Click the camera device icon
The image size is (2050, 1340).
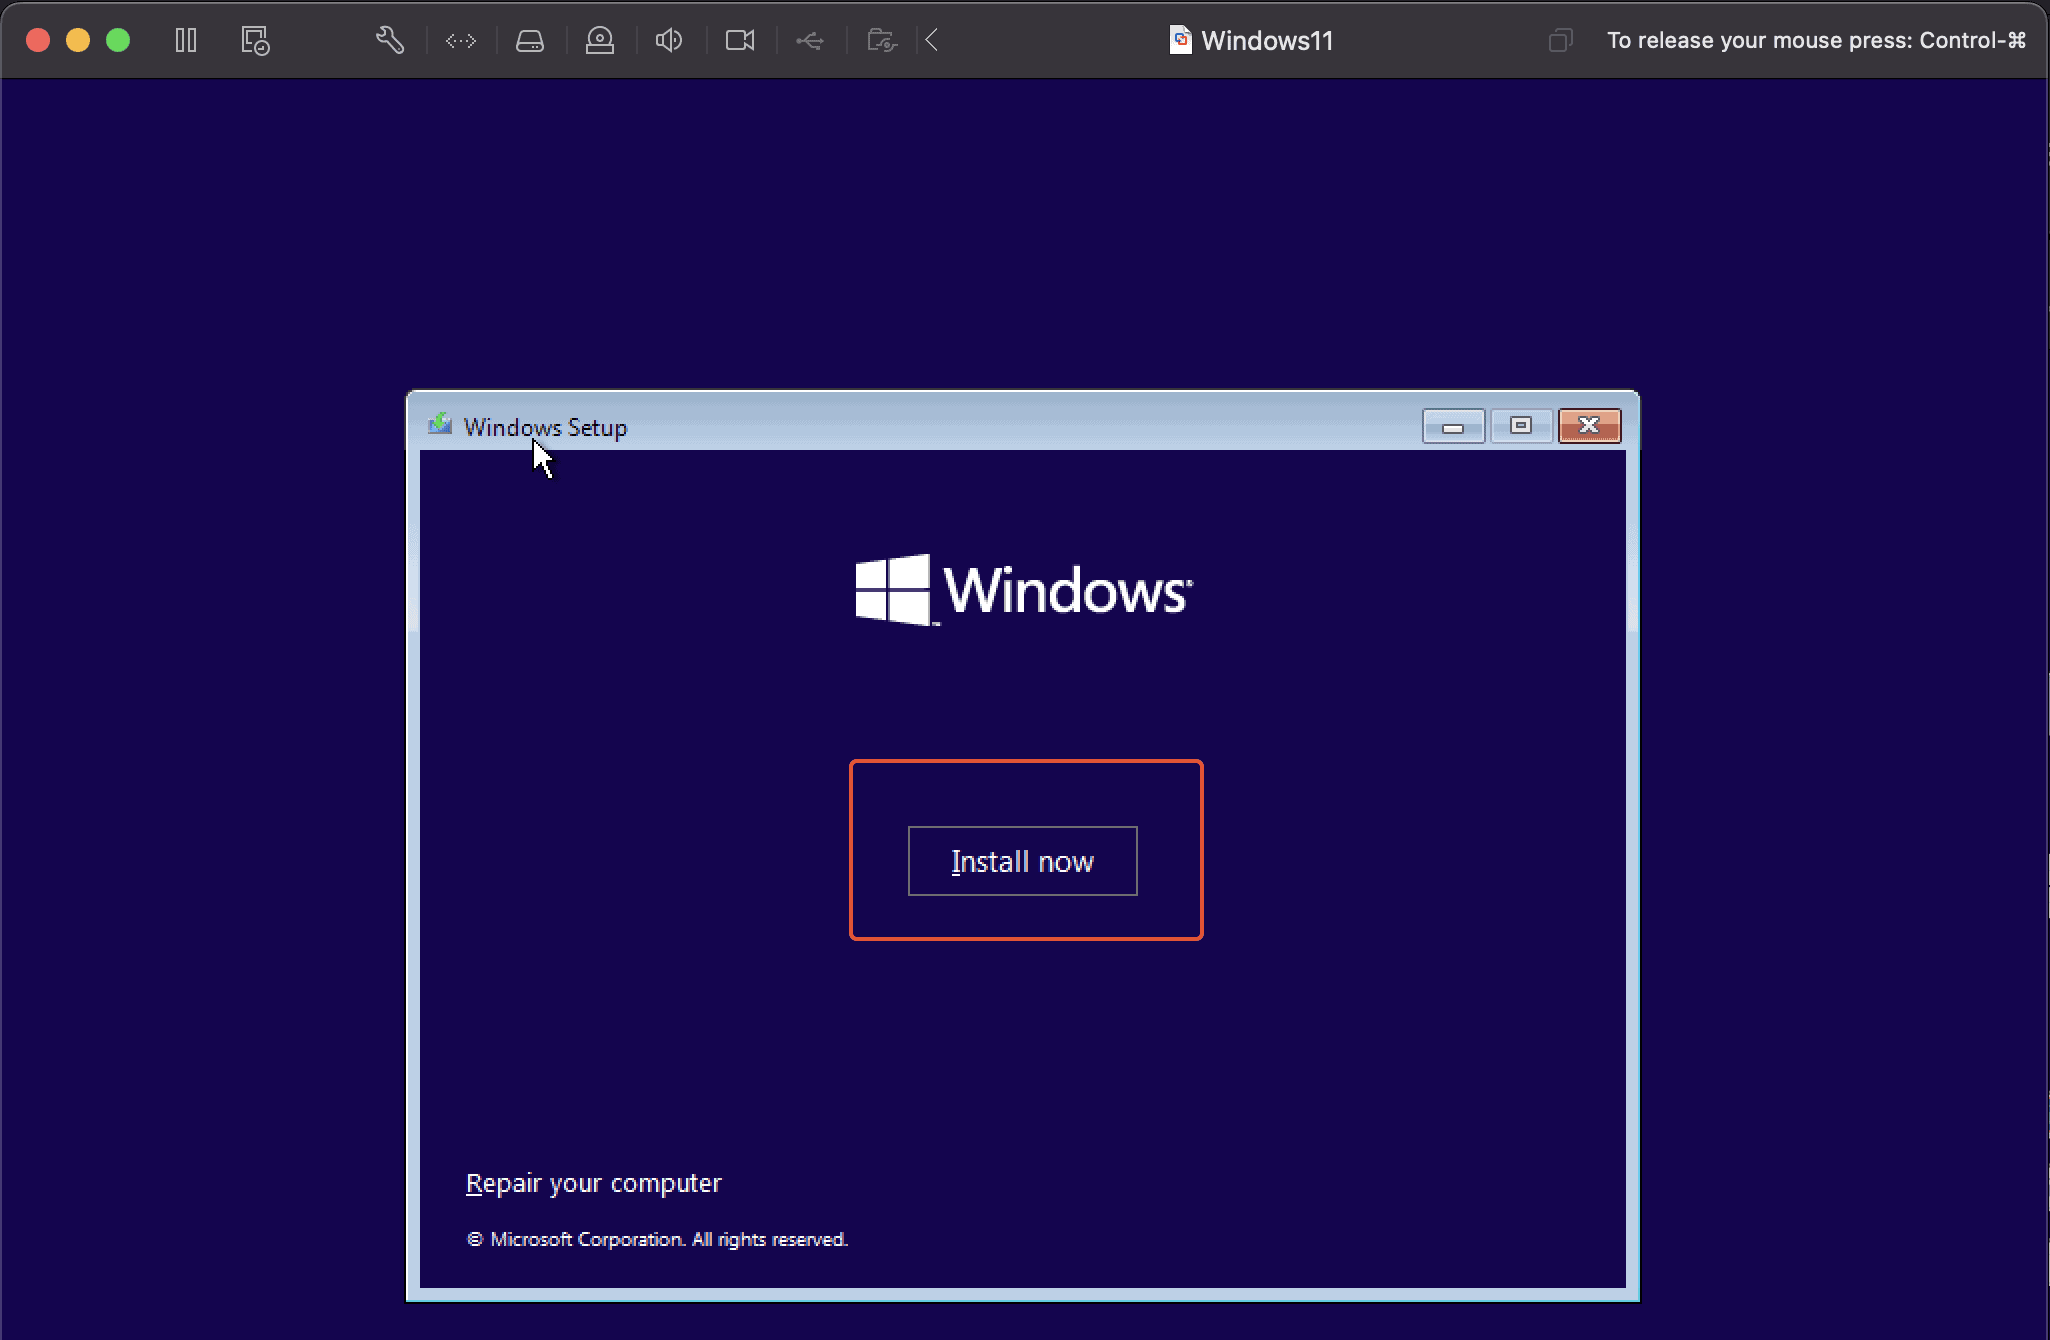[x=740, y=40]
